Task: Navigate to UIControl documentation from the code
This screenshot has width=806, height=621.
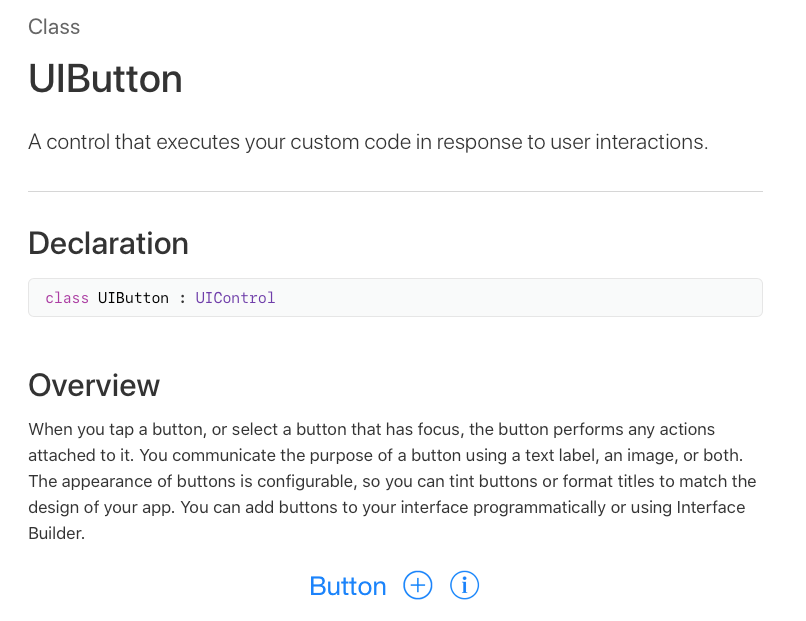Action: (x=235, y=297)
